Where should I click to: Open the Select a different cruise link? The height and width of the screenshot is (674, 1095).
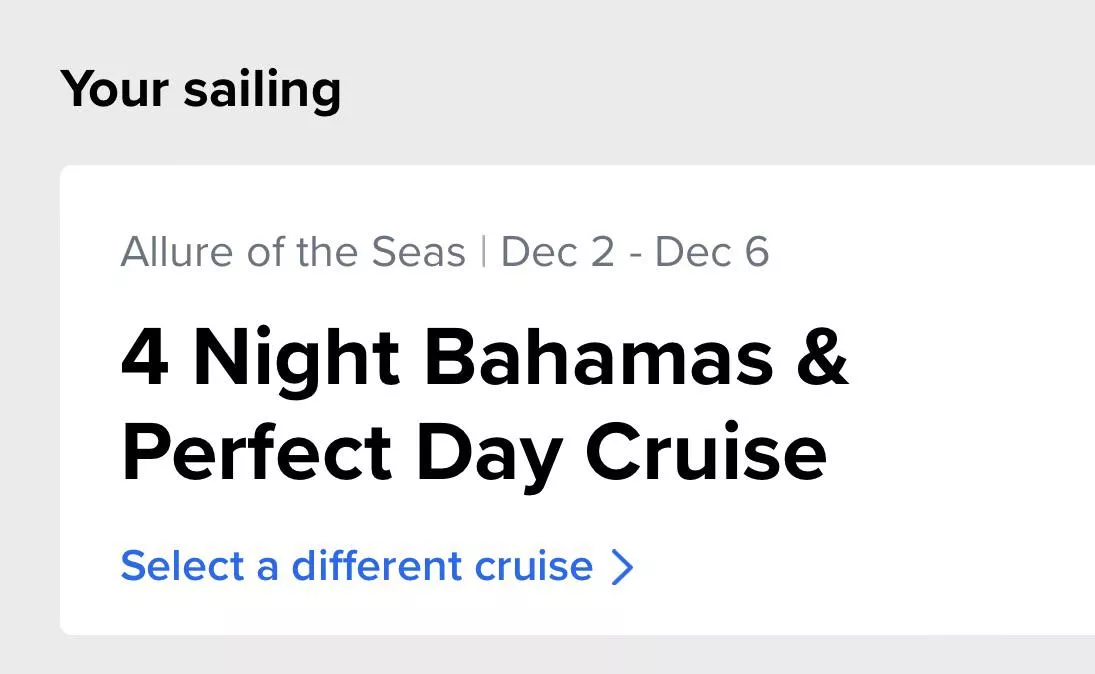(x=356, y=567)
